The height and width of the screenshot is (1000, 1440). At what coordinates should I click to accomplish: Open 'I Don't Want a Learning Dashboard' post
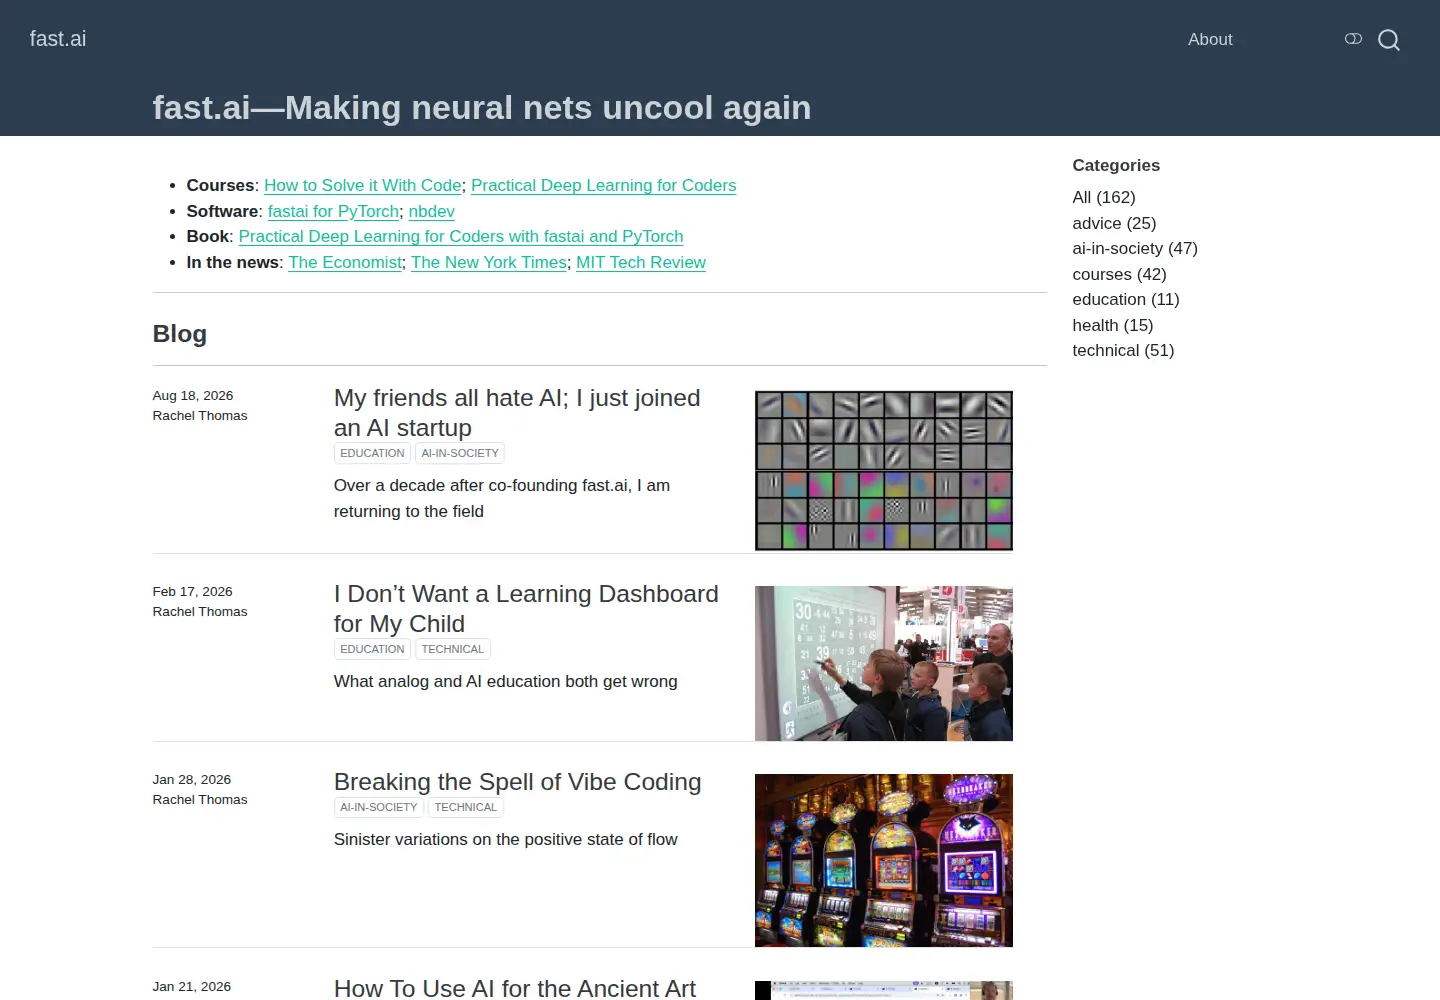pyautogui.click(x=526, y=608)
